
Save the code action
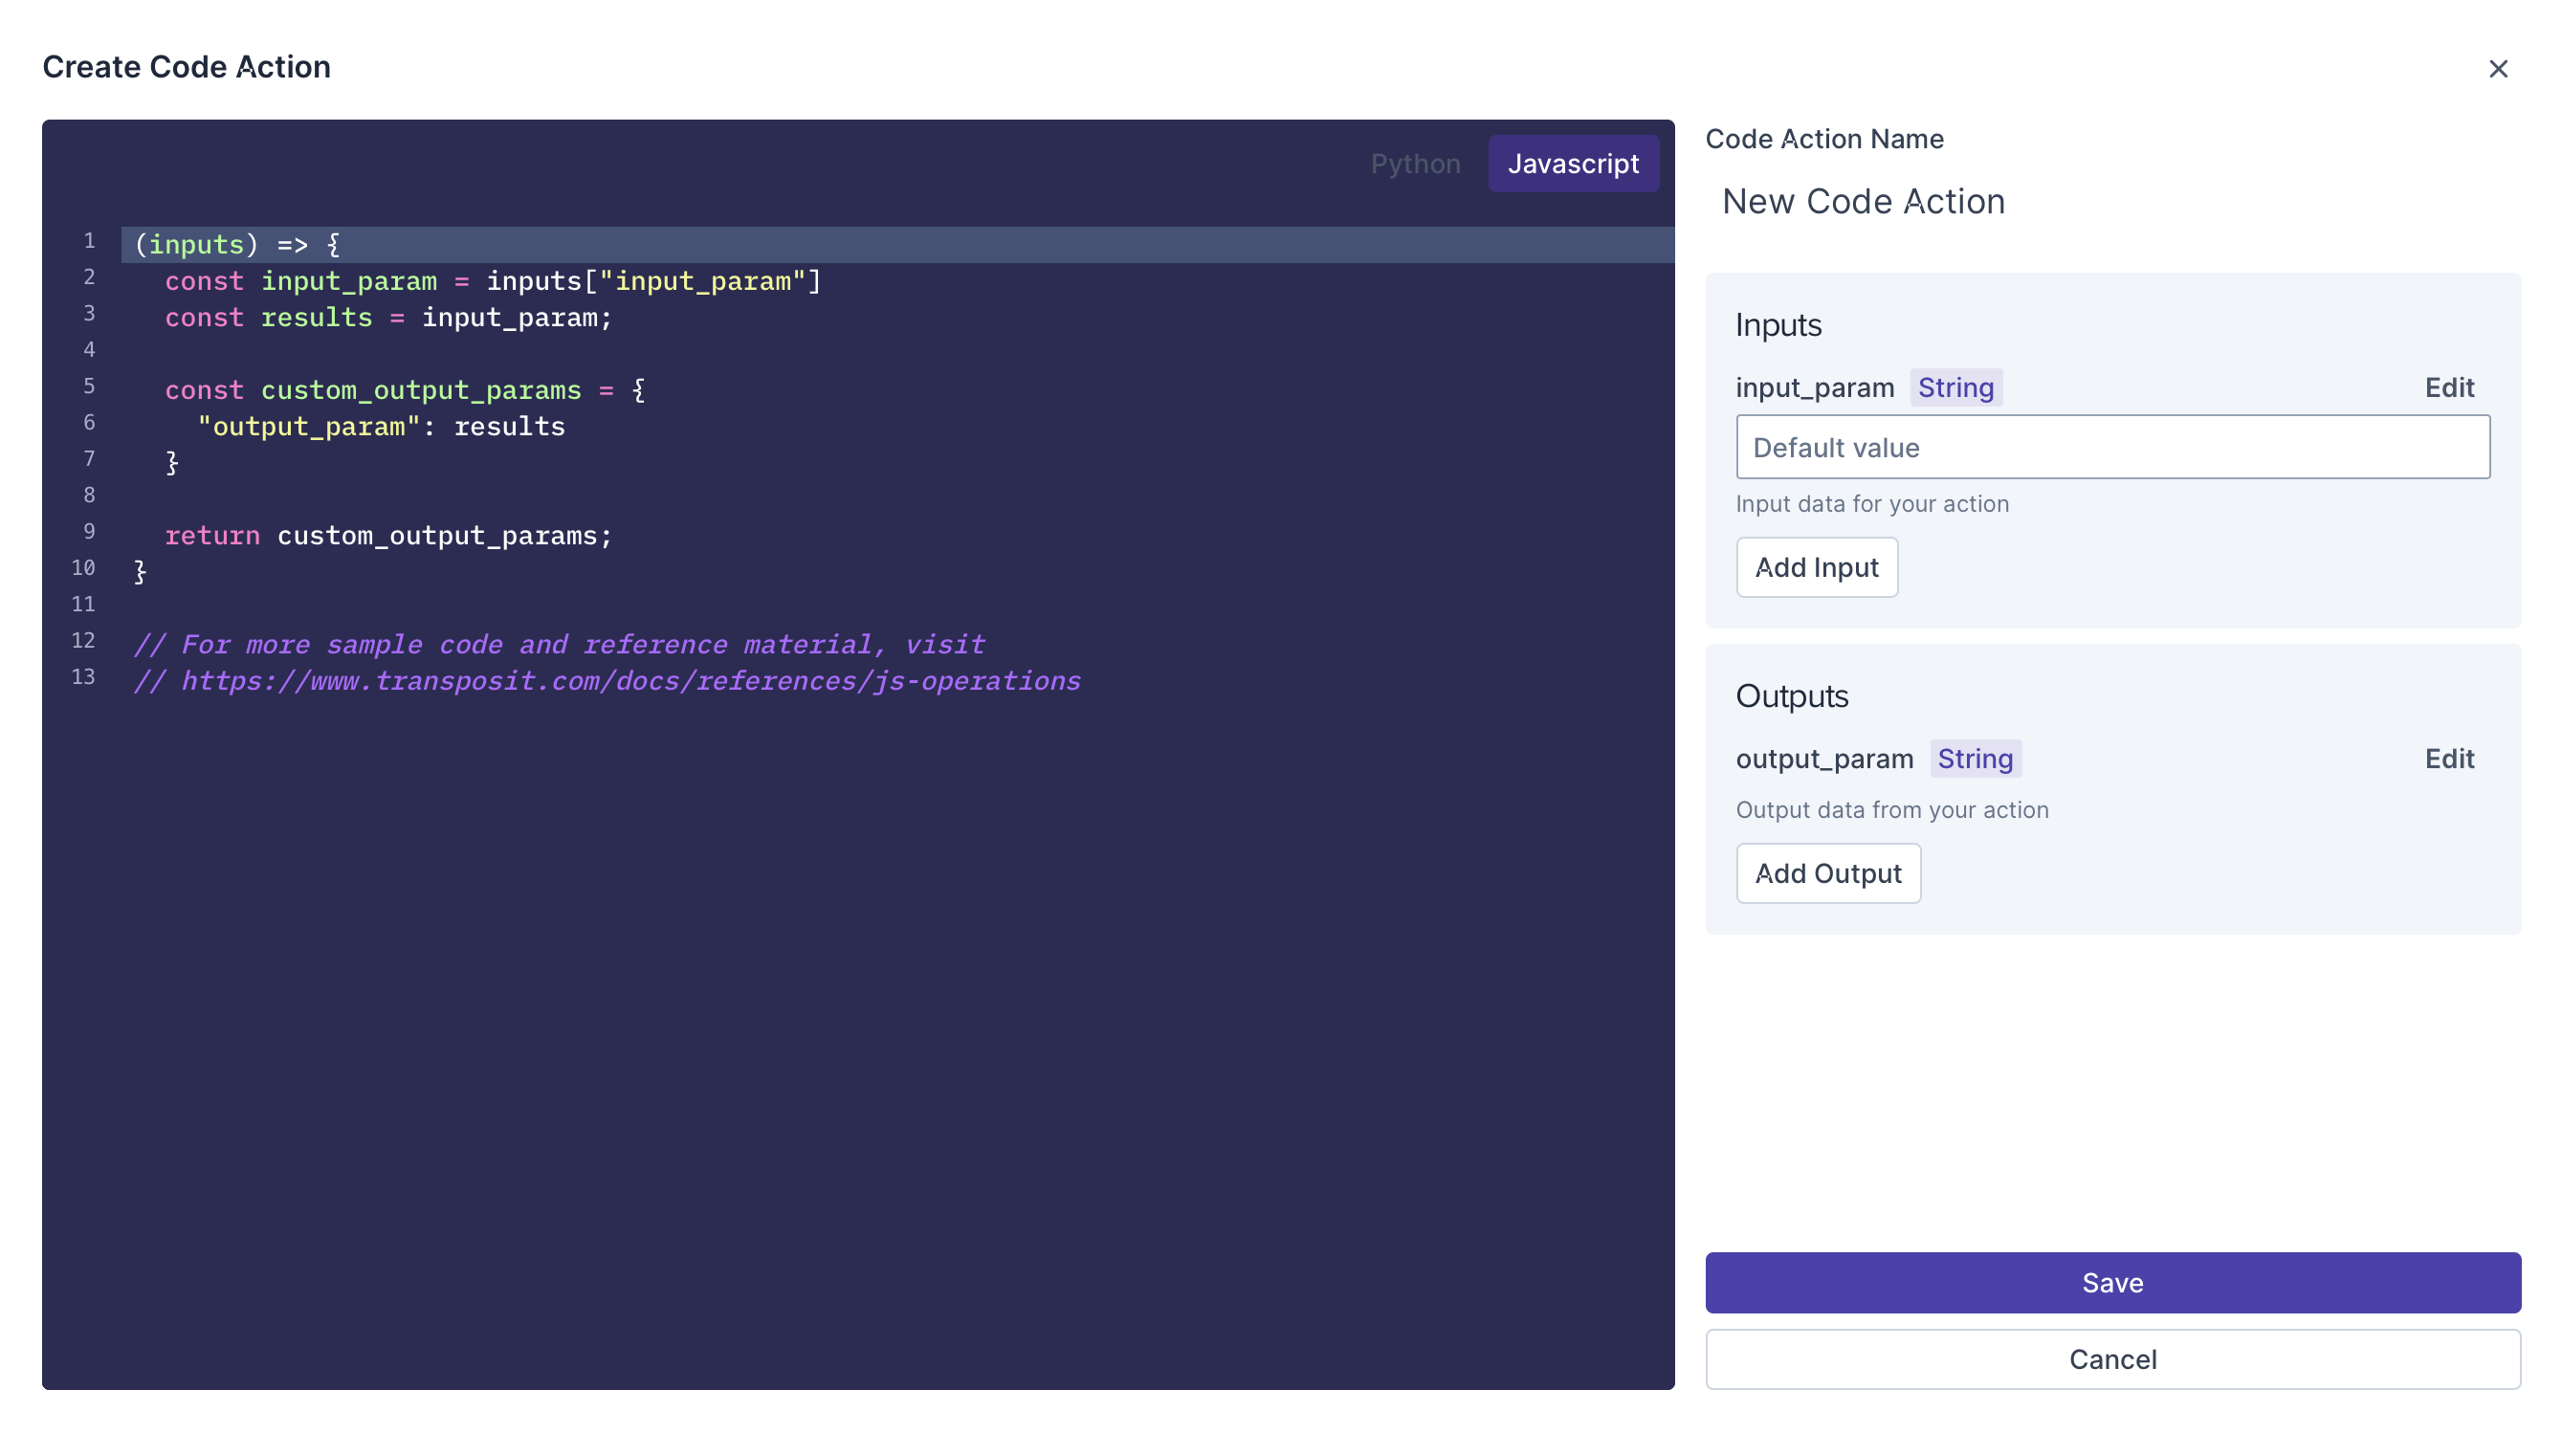click(x=2111, y=1282)
